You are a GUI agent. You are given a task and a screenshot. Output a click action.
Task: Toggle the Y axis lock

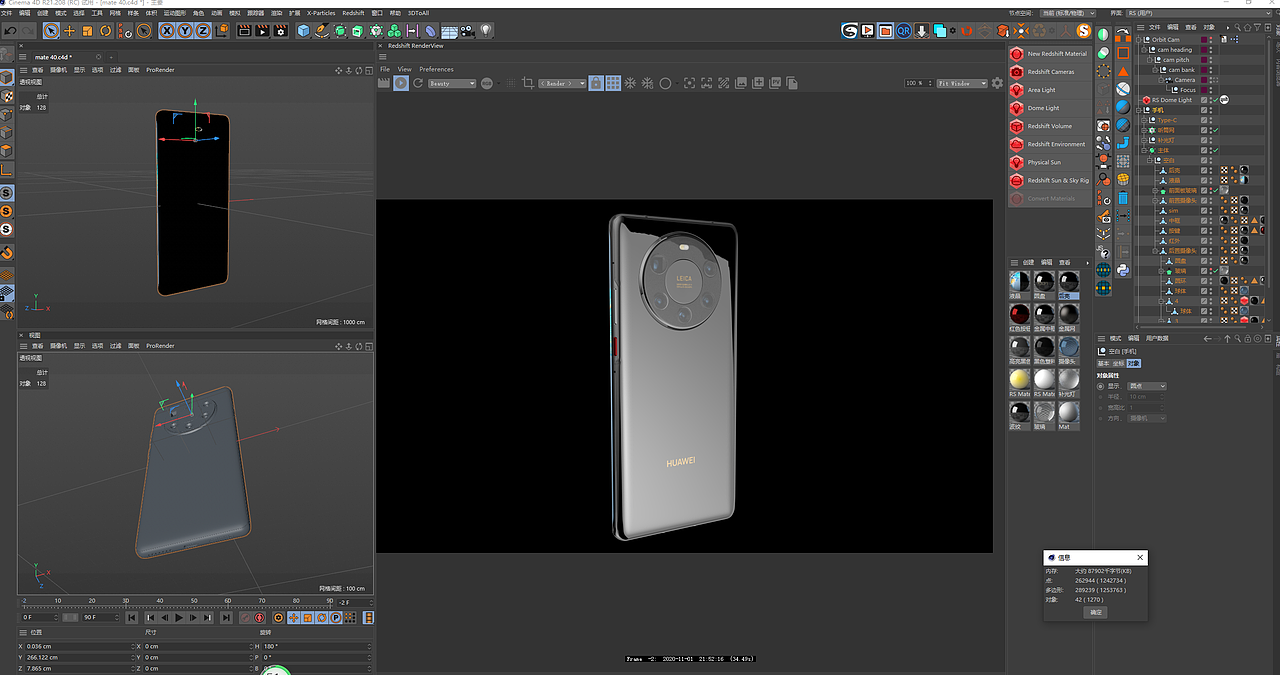pos(186,31)
